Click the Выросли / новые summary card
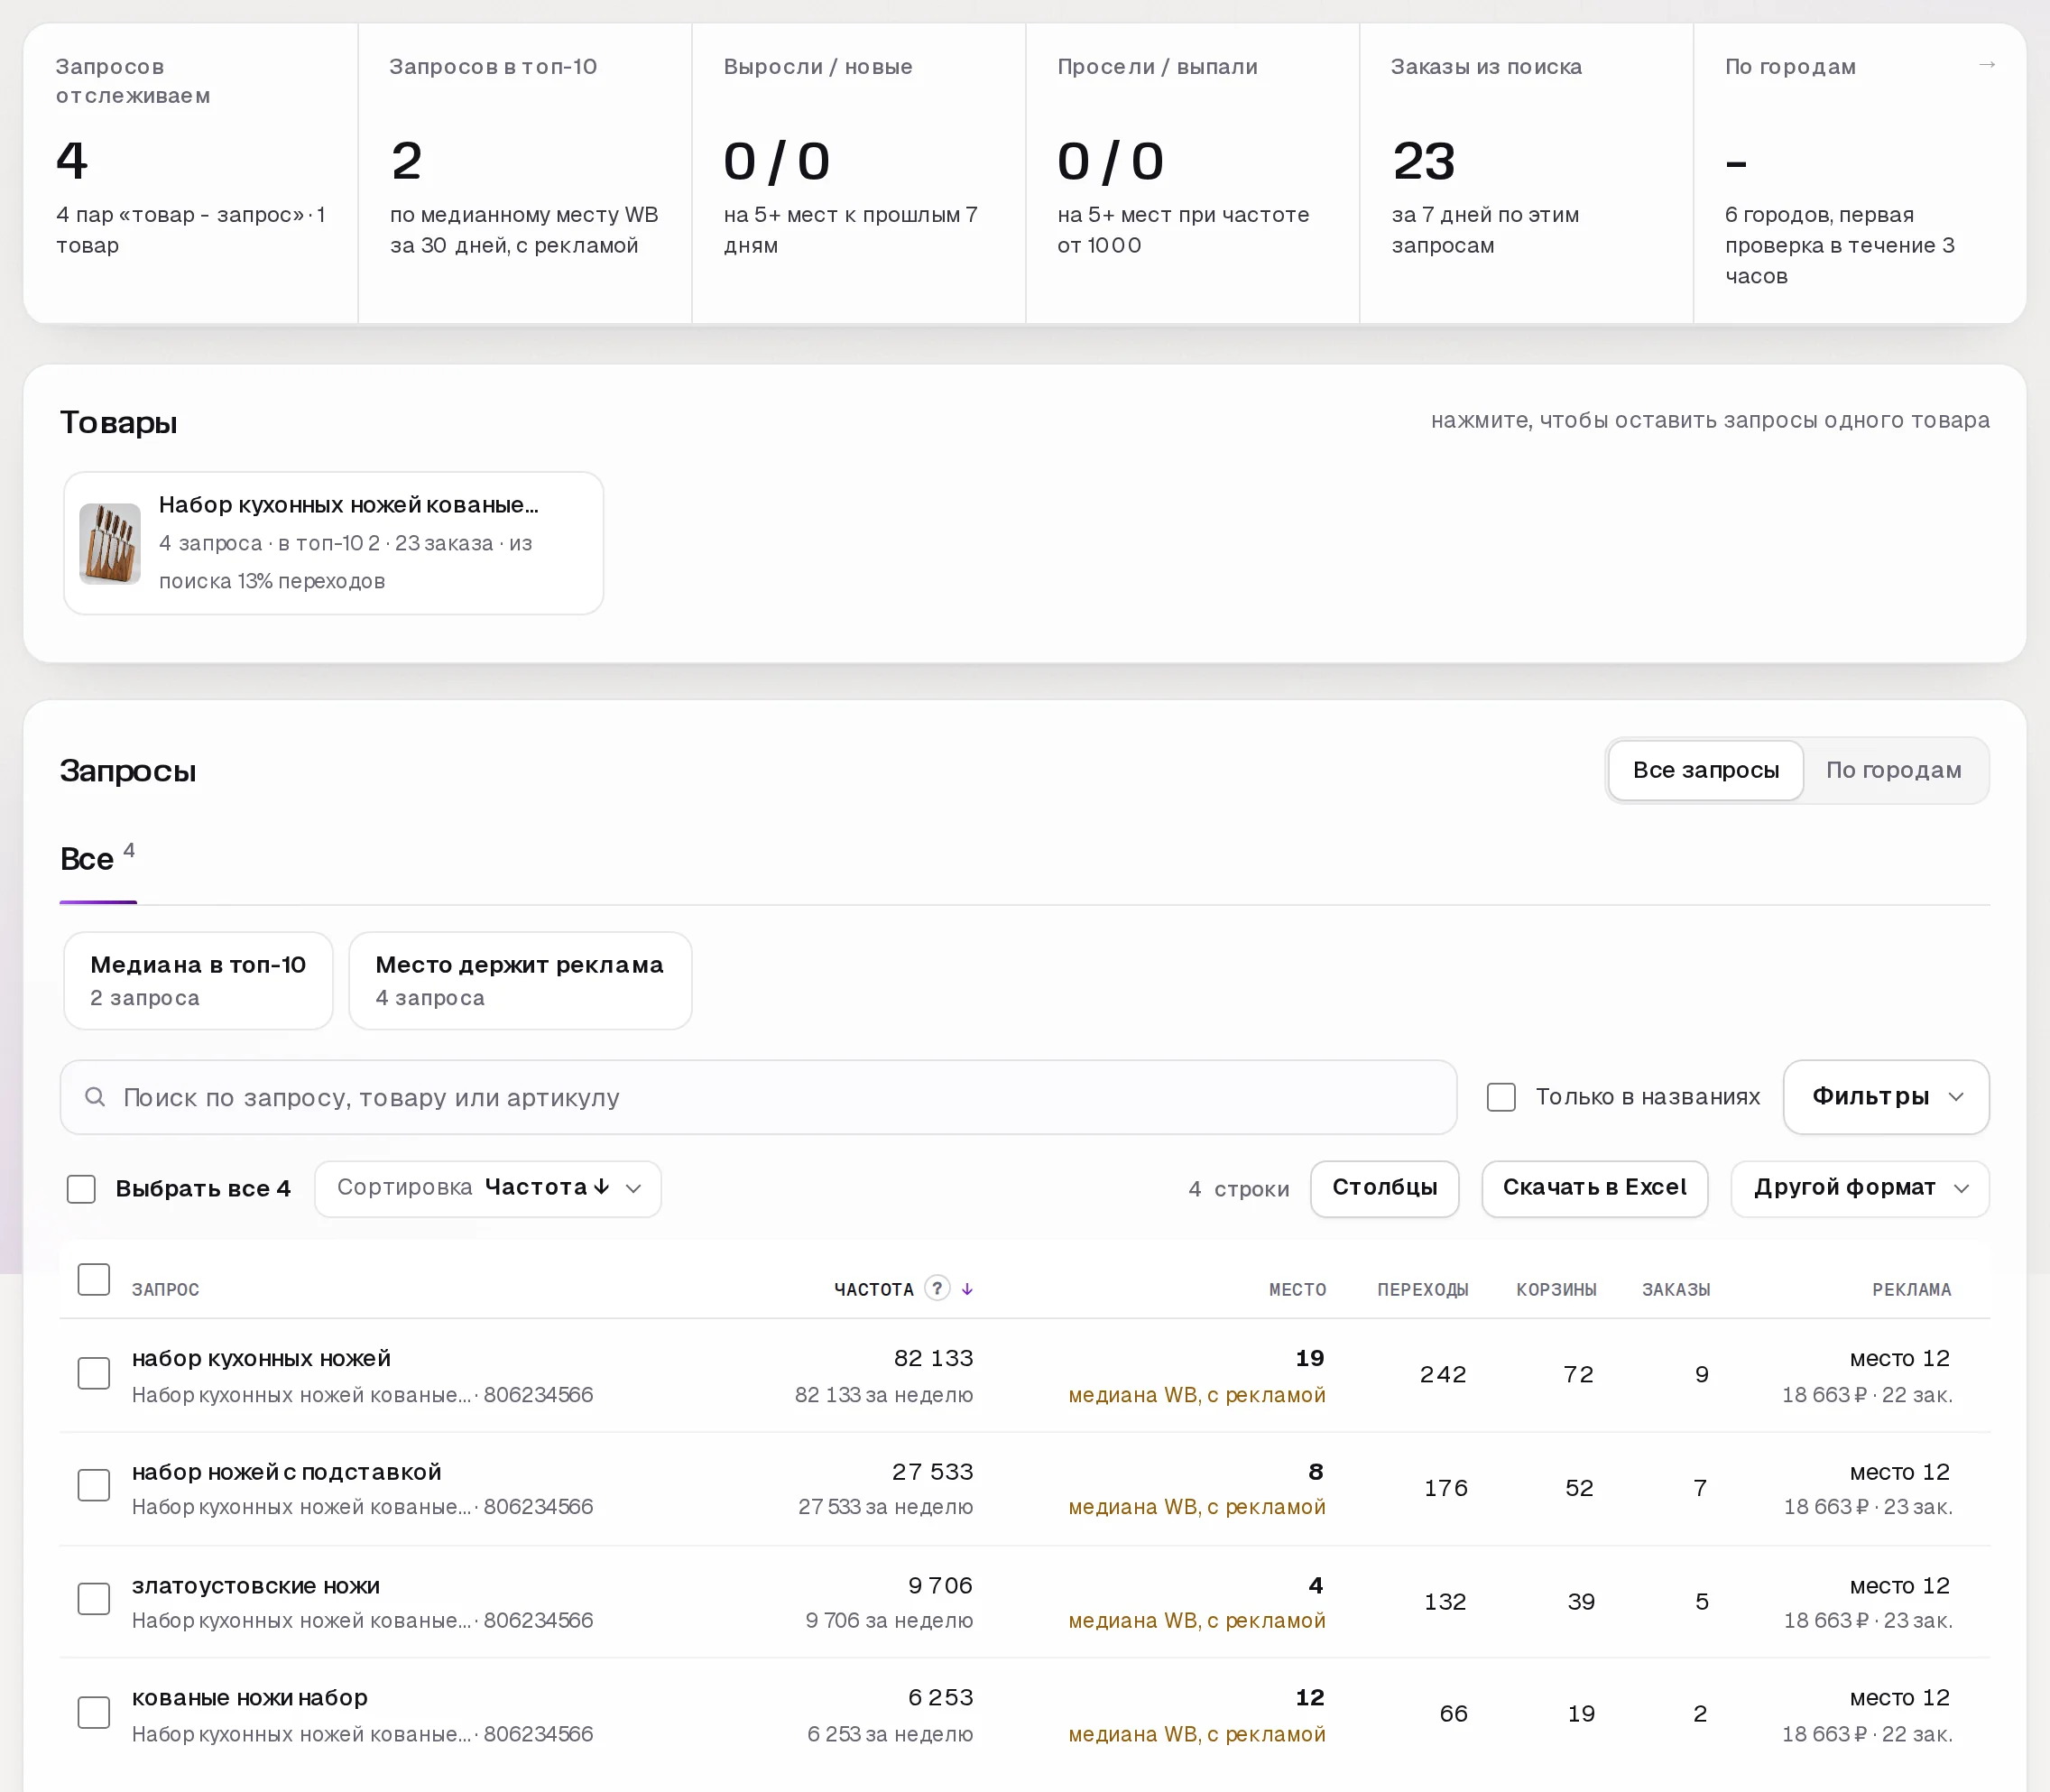This screenshot has width=2050, height=1792. coord(859,173)
